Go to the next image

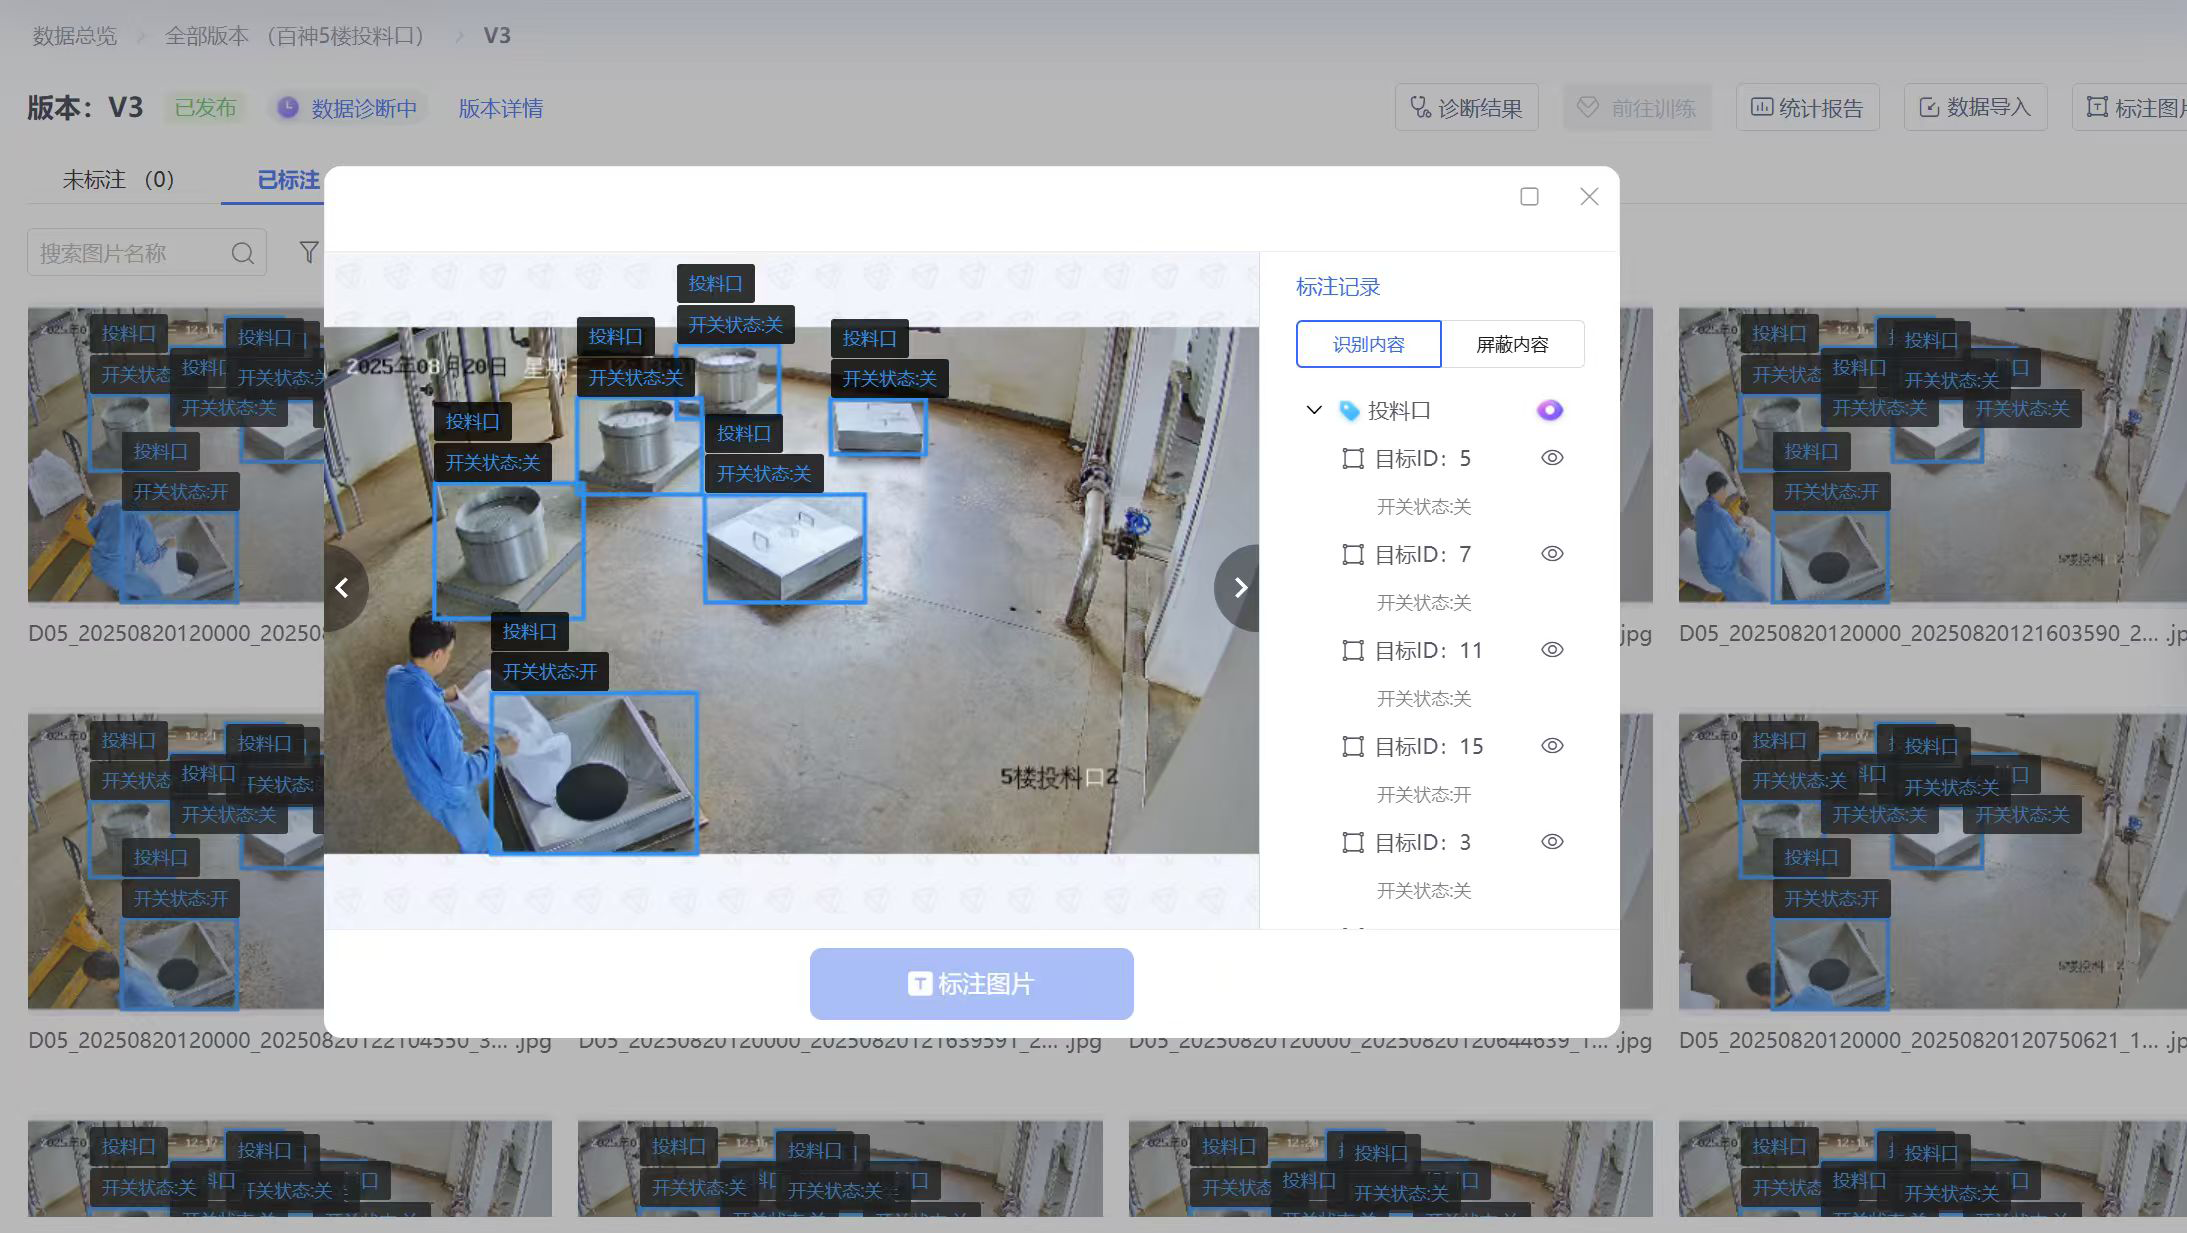tap(1240, 588)
